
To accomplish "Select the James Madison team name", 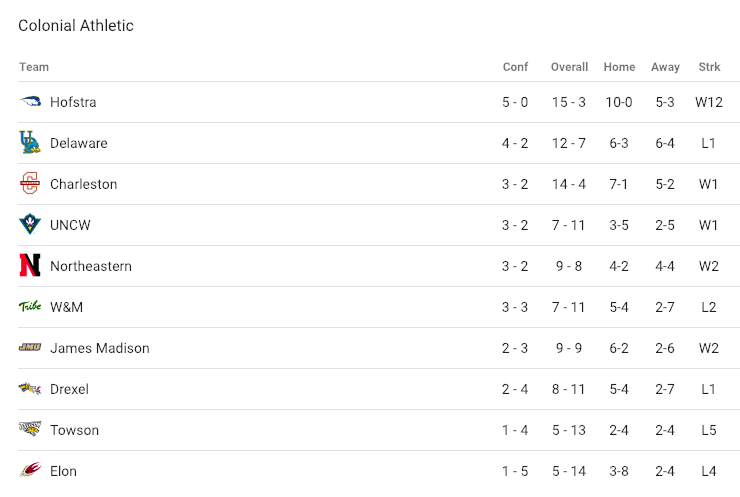I will 99,348.
